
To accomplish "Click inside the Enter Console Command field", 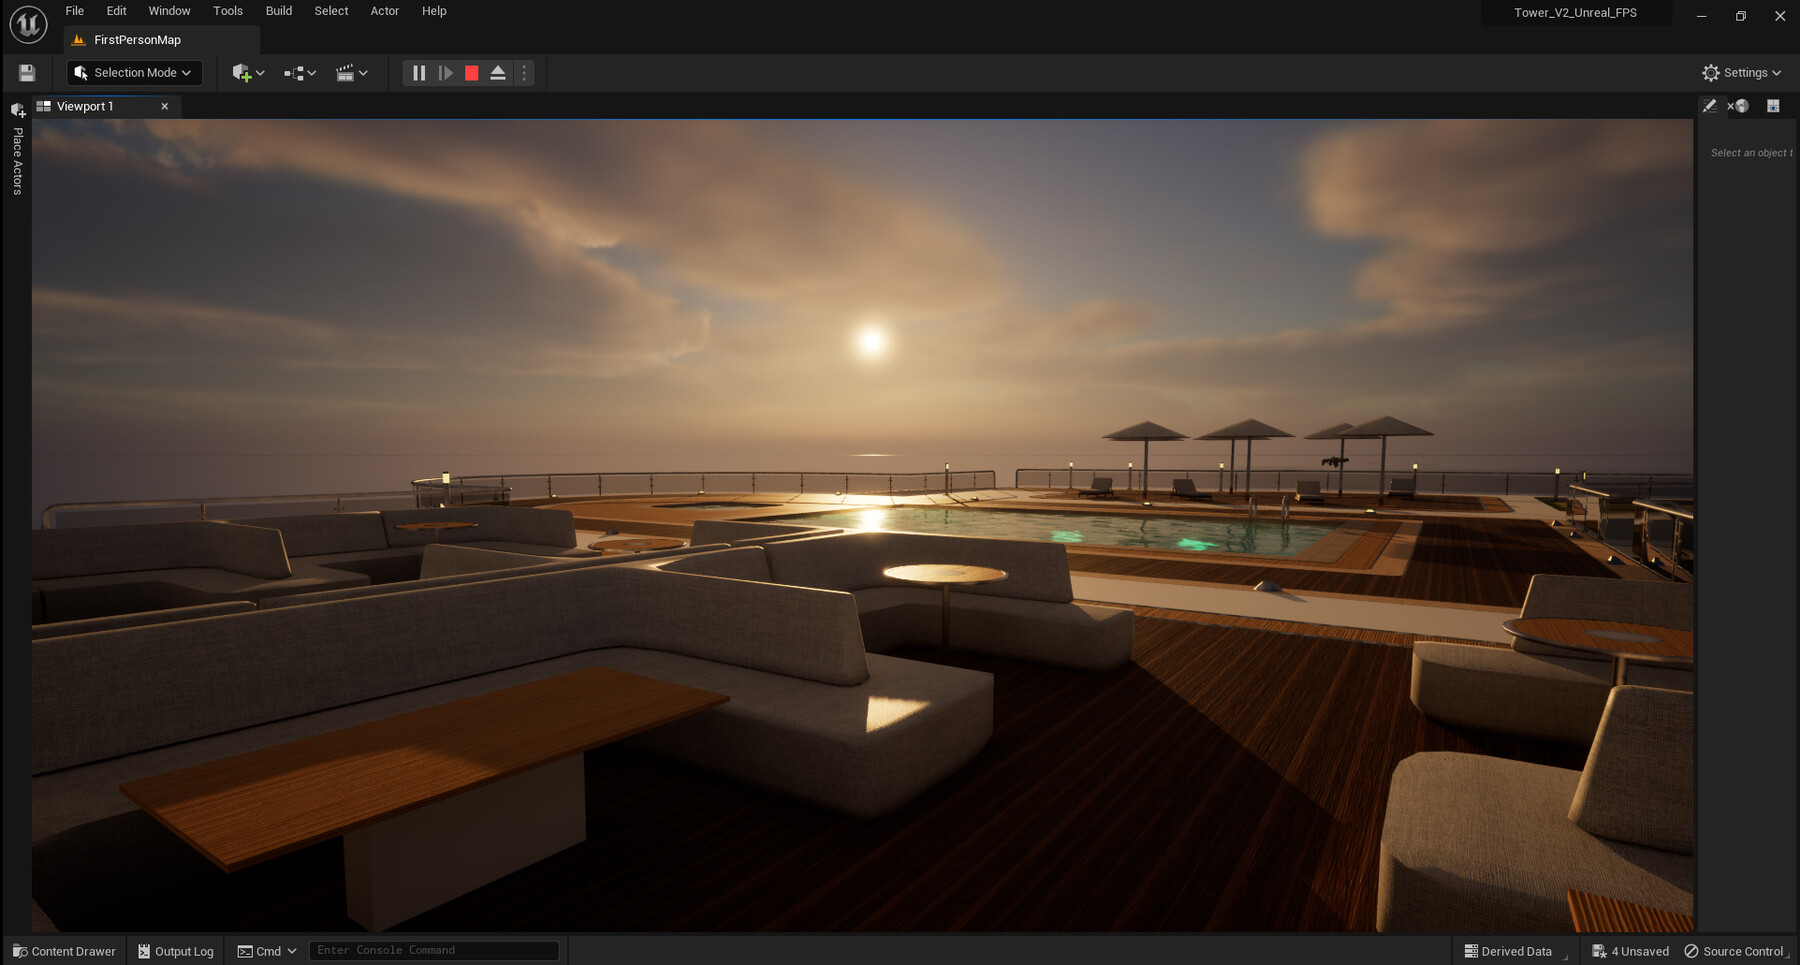I will [x=434, y=949].
